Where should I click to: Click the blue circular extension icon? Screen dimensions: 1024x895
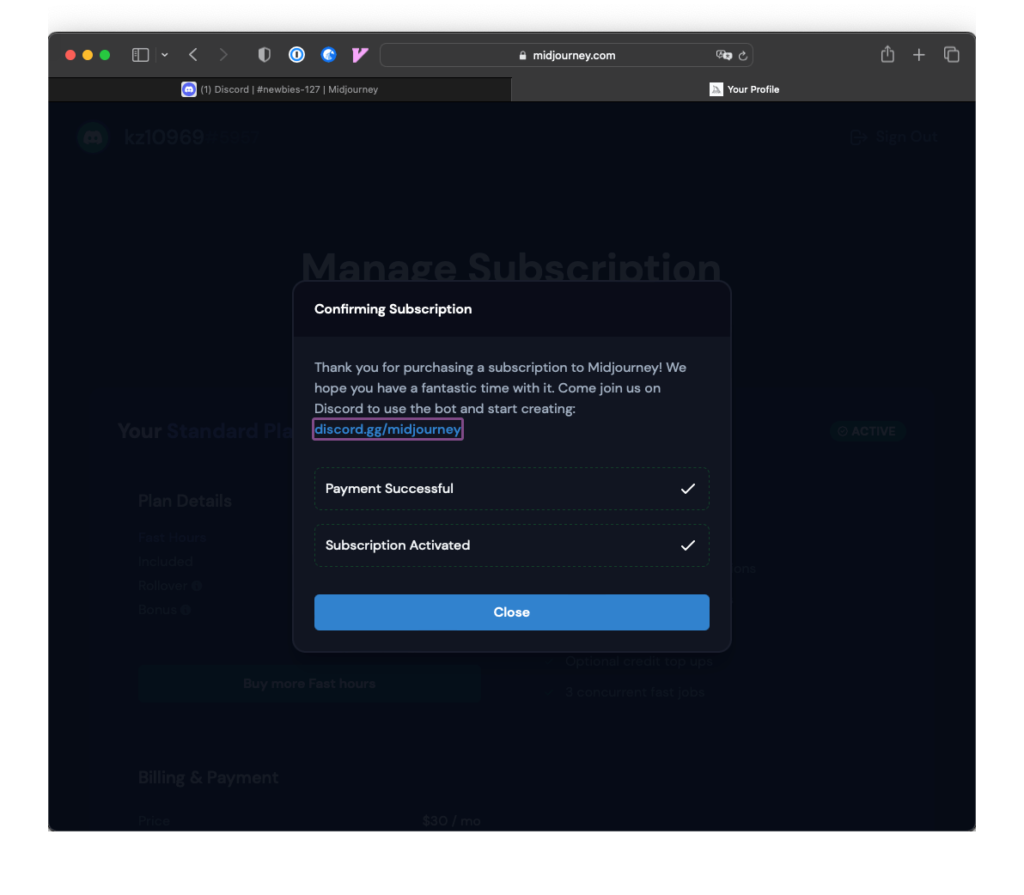328,55
